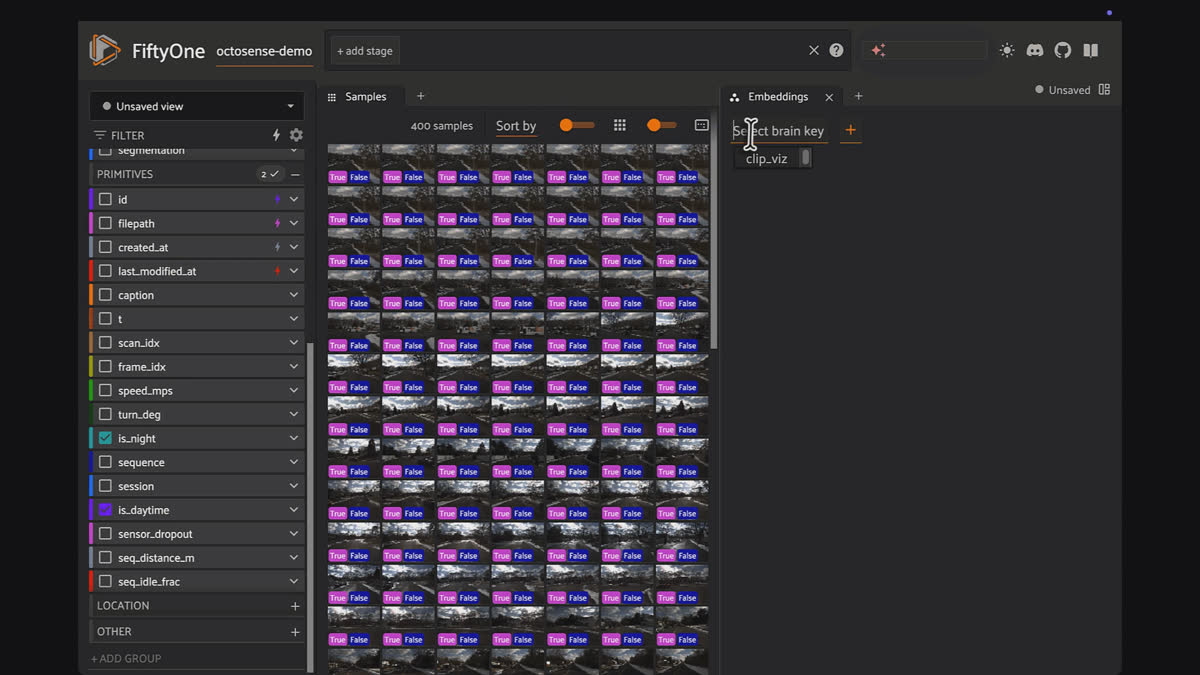The height and width of the screenshot is (675, 1200).
Task: Add a new panel next to Embeddings tab
Action: (x=858, y=96)
